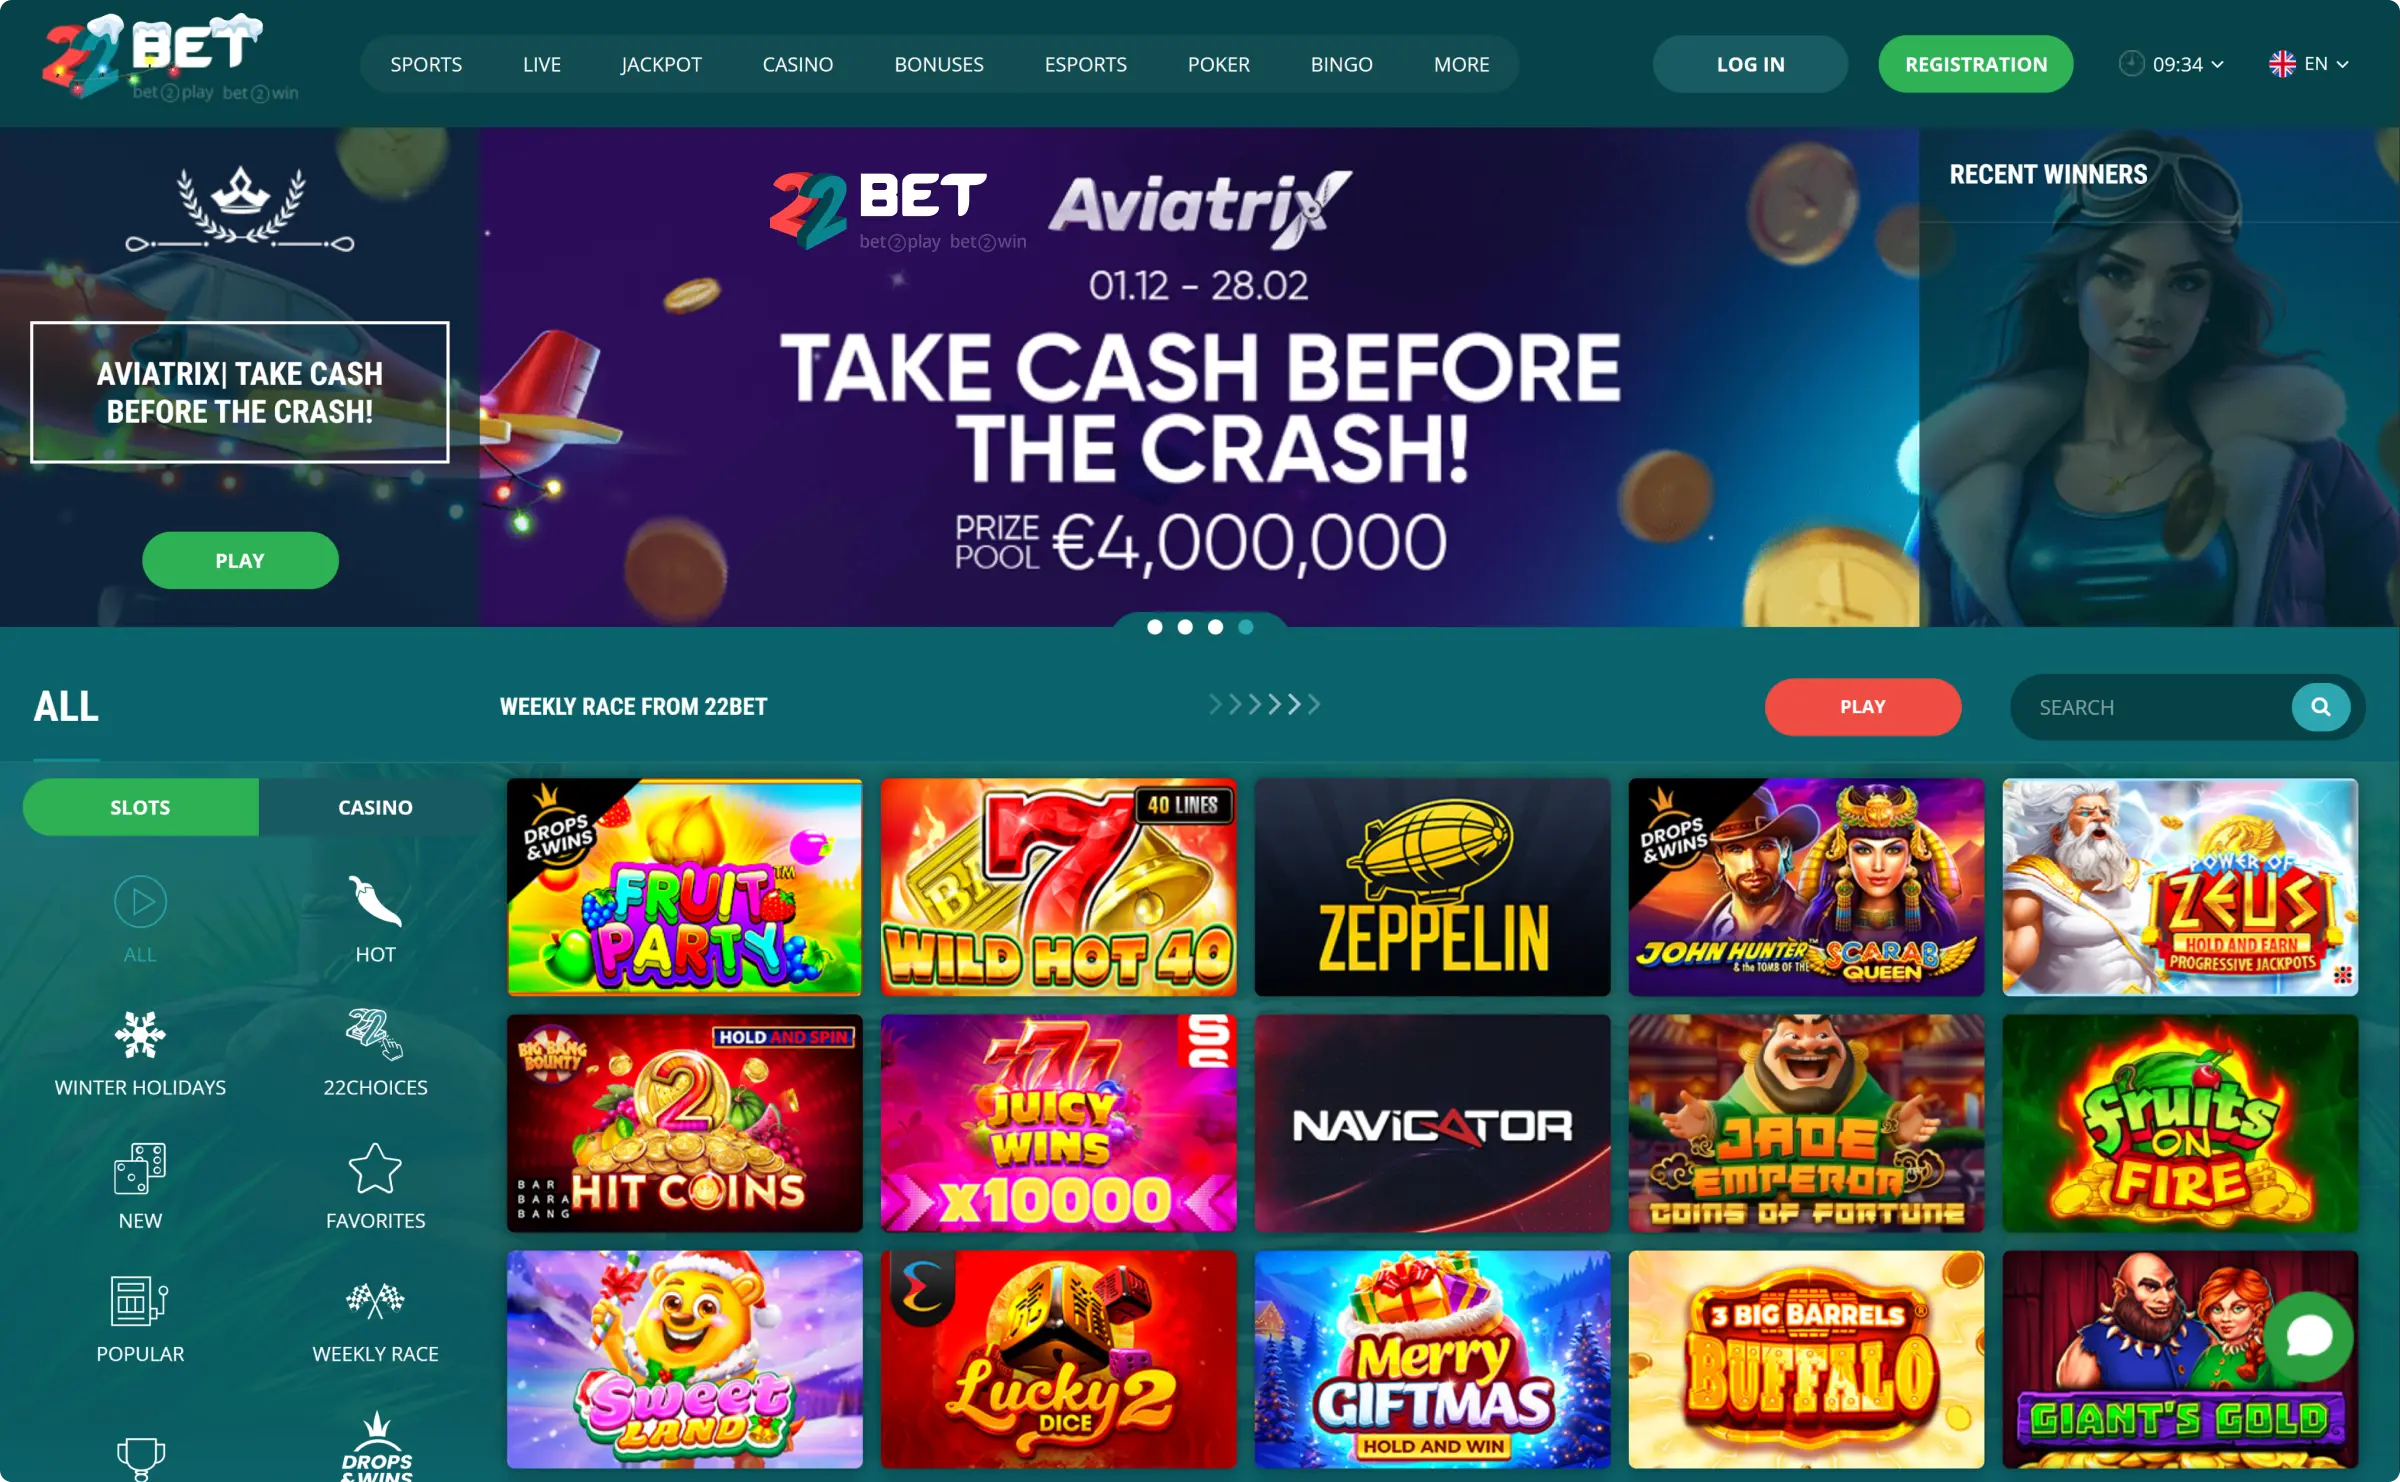Screen dimensions: 2400x1482
Task: Open the NEW dice category icon
Action: [x=140, y=1168]
